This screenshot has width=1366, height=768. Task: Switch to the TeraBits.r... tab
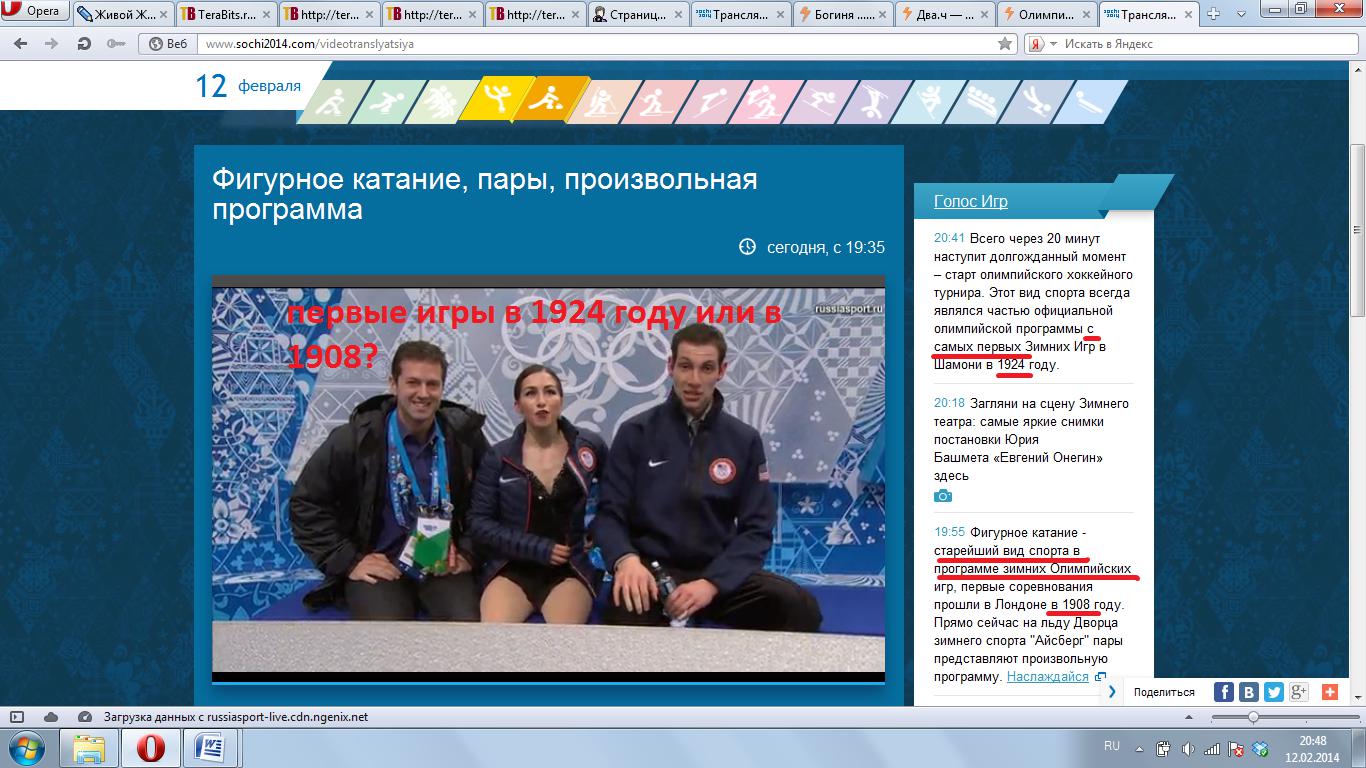[225, 15]
